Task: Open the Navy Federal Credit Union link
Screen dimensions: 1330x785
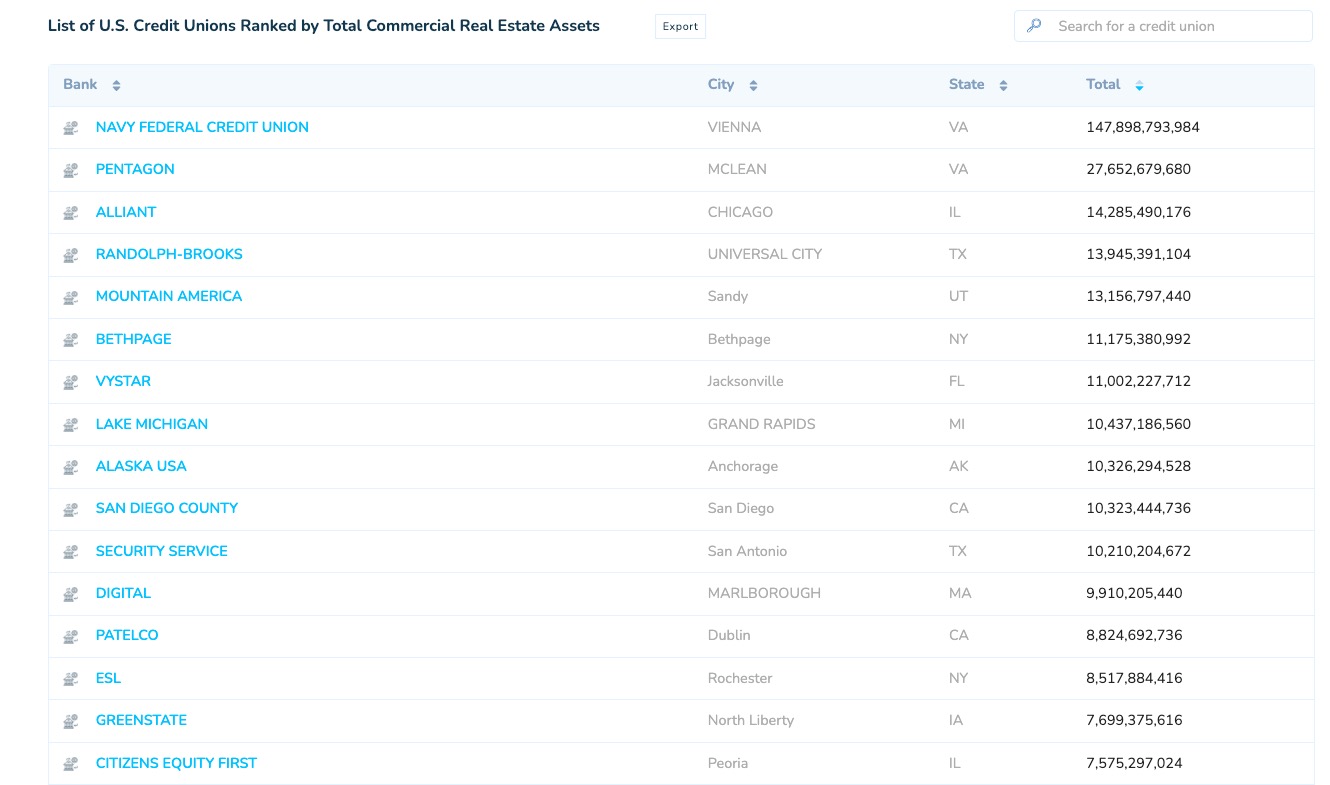Action: point(202,127)
